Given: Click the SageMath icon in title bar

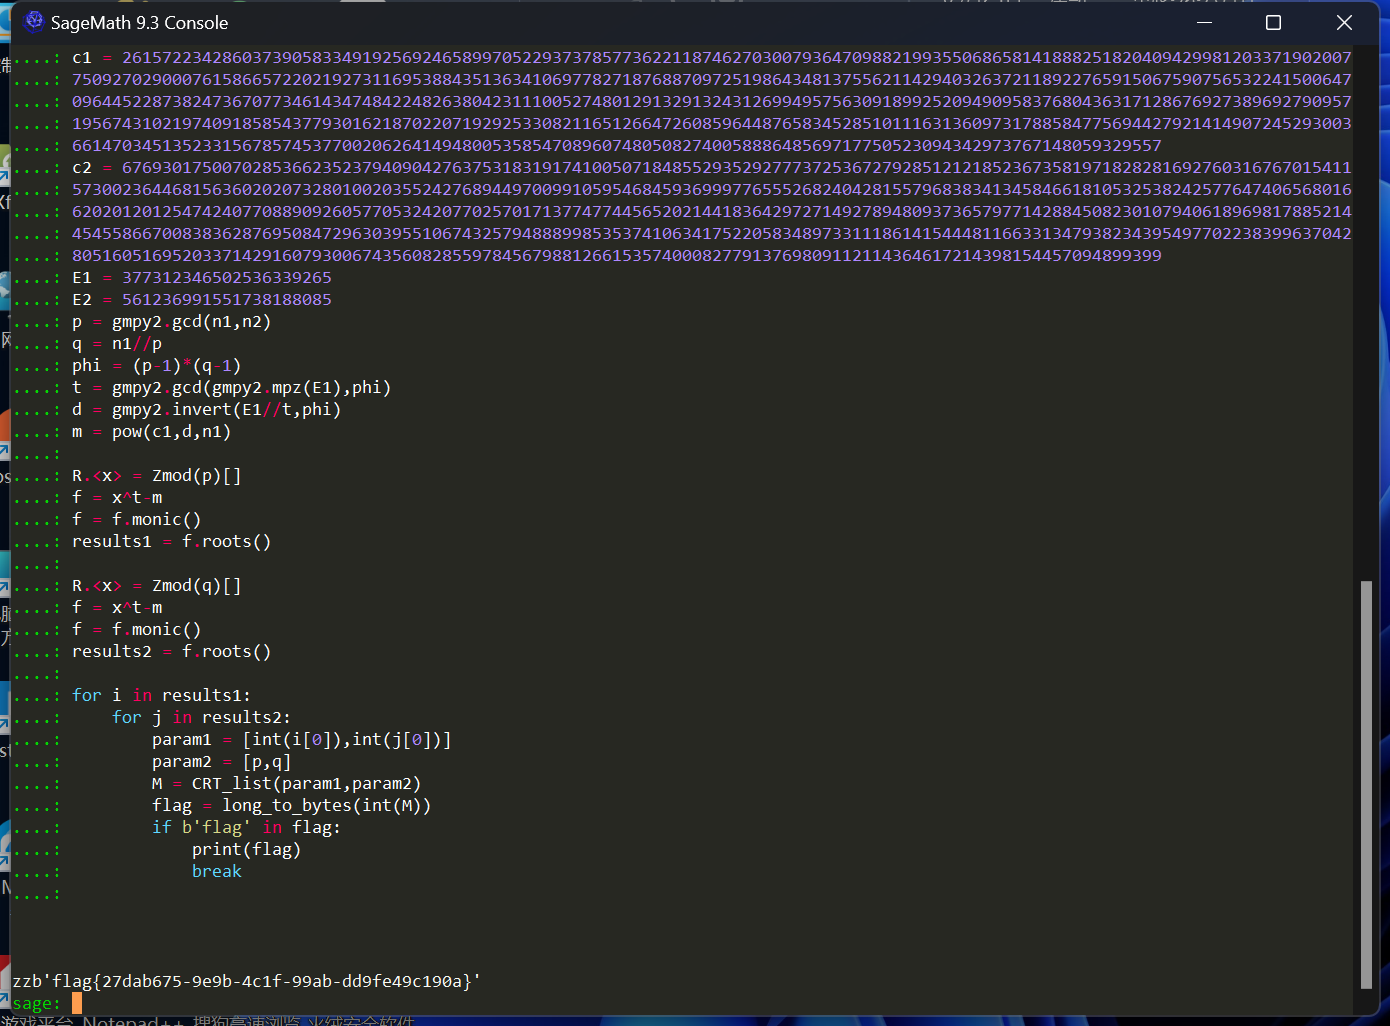Looking at the screenshot, I should [35, 22].
